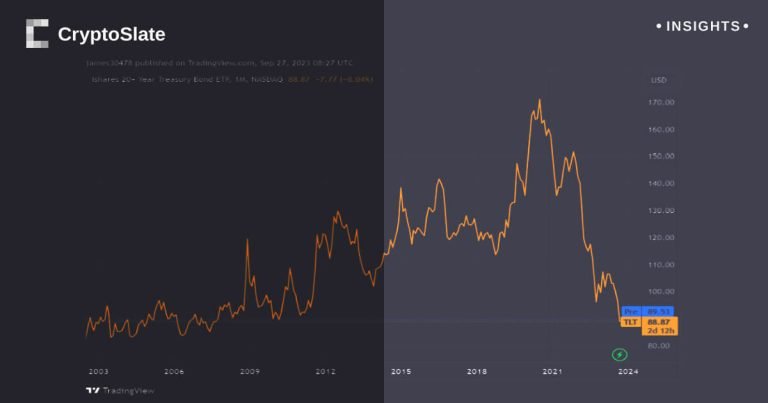Screen dimensions: 768x403
Task: Click the 2024 marker on the time axis
Action: tap(628, 372)
